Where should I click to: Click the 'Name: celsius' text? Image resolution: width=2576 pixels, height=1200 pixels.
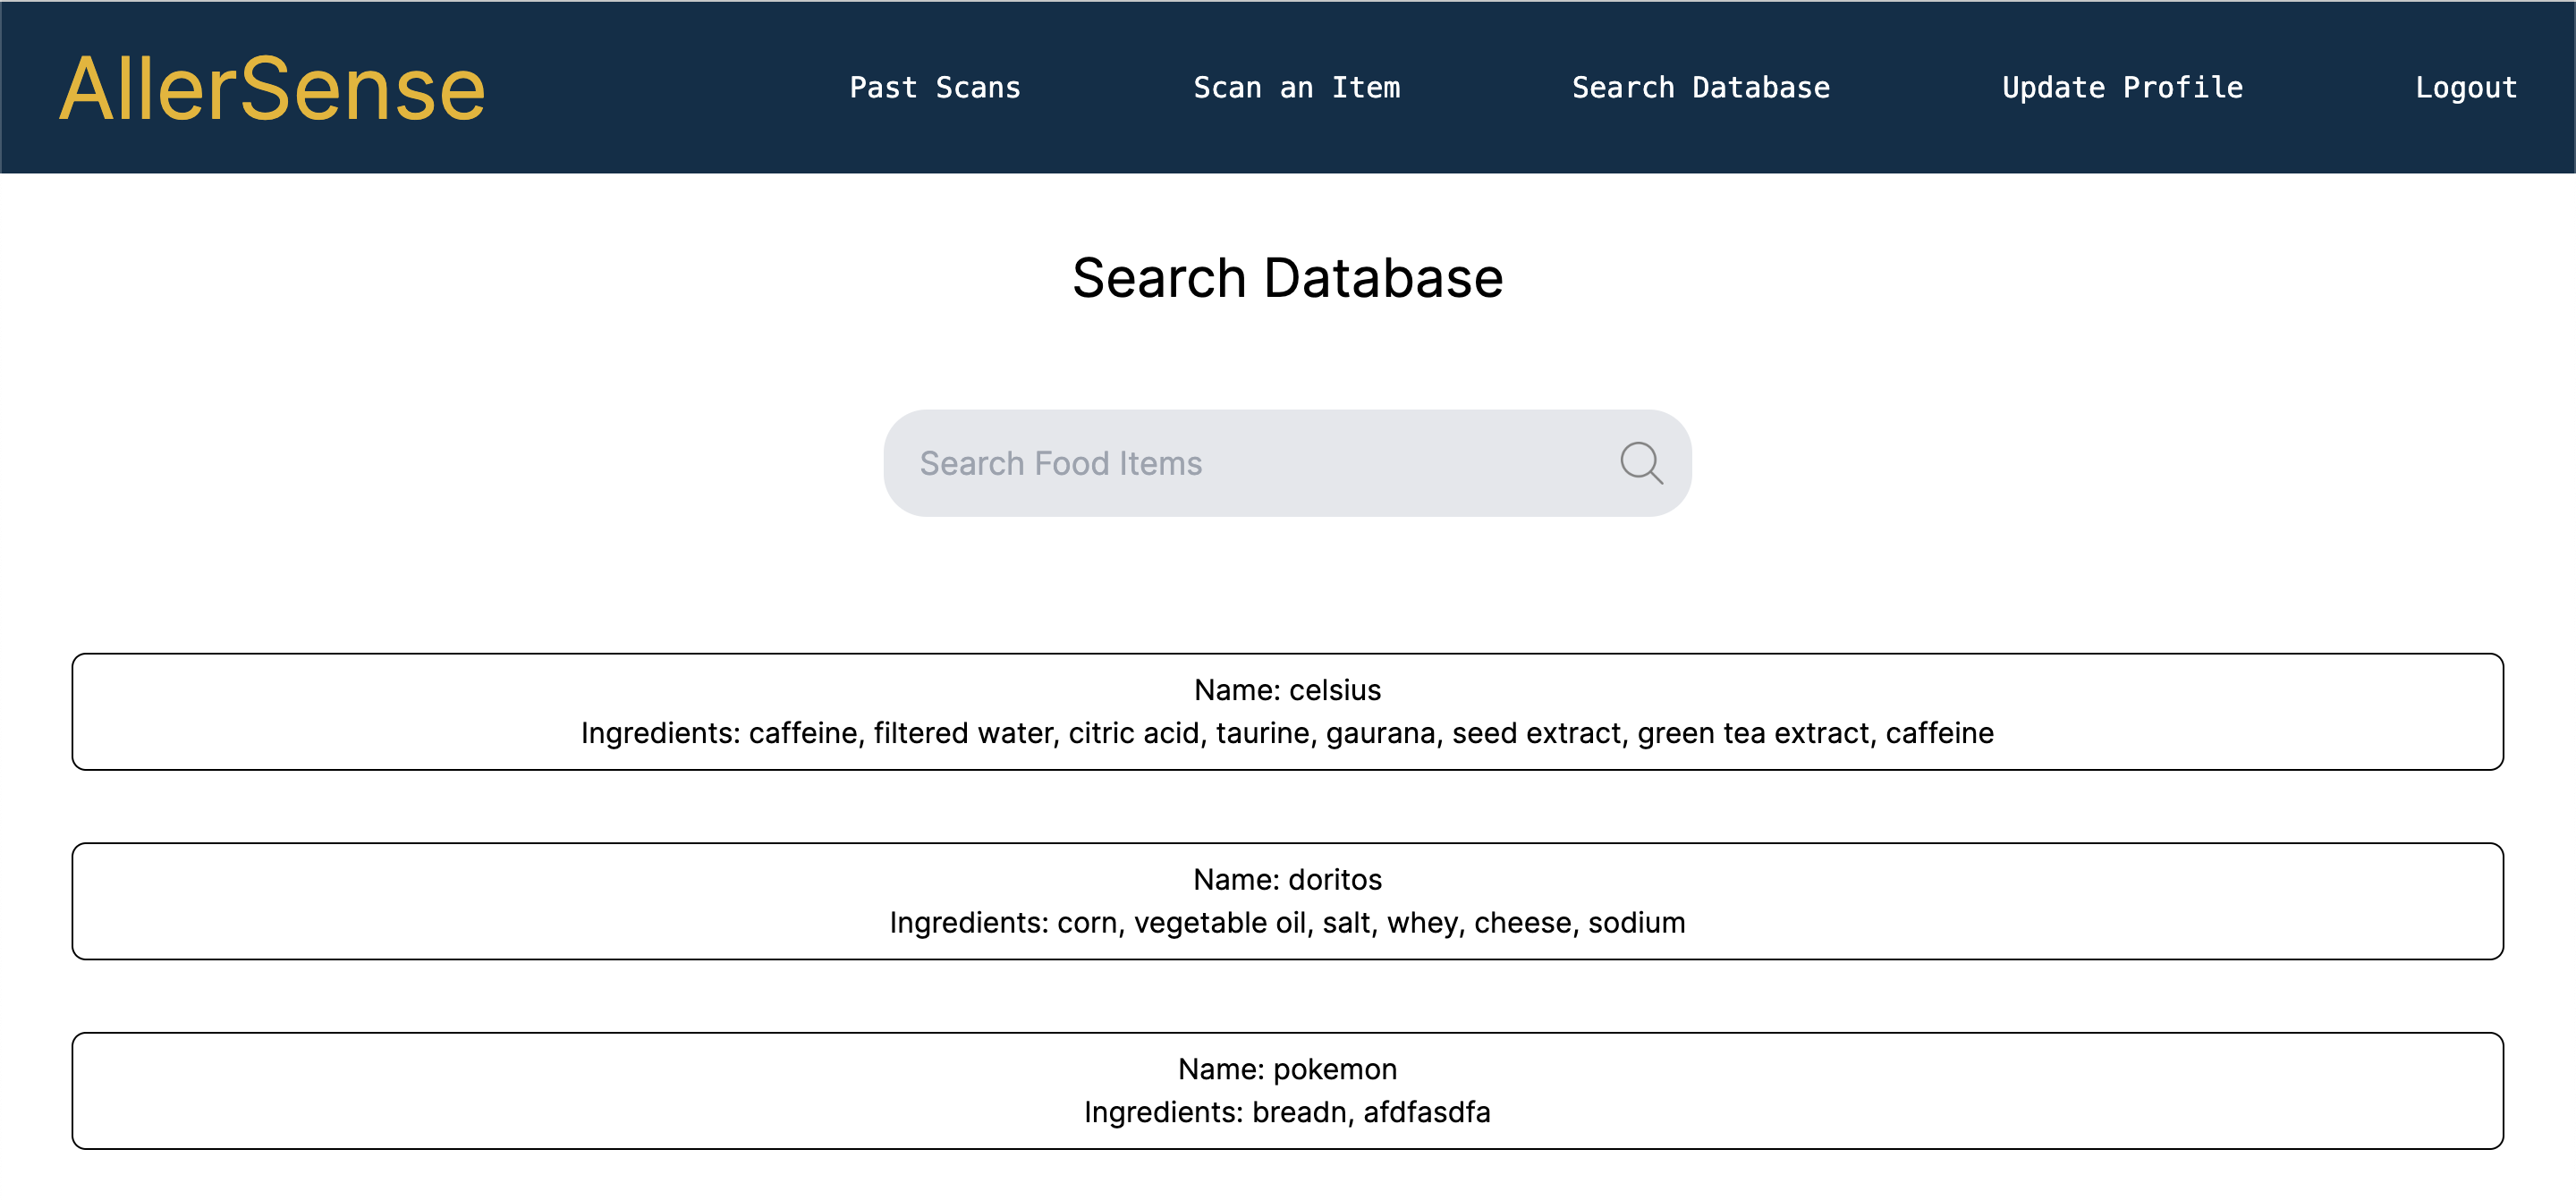click(1287, 690)
